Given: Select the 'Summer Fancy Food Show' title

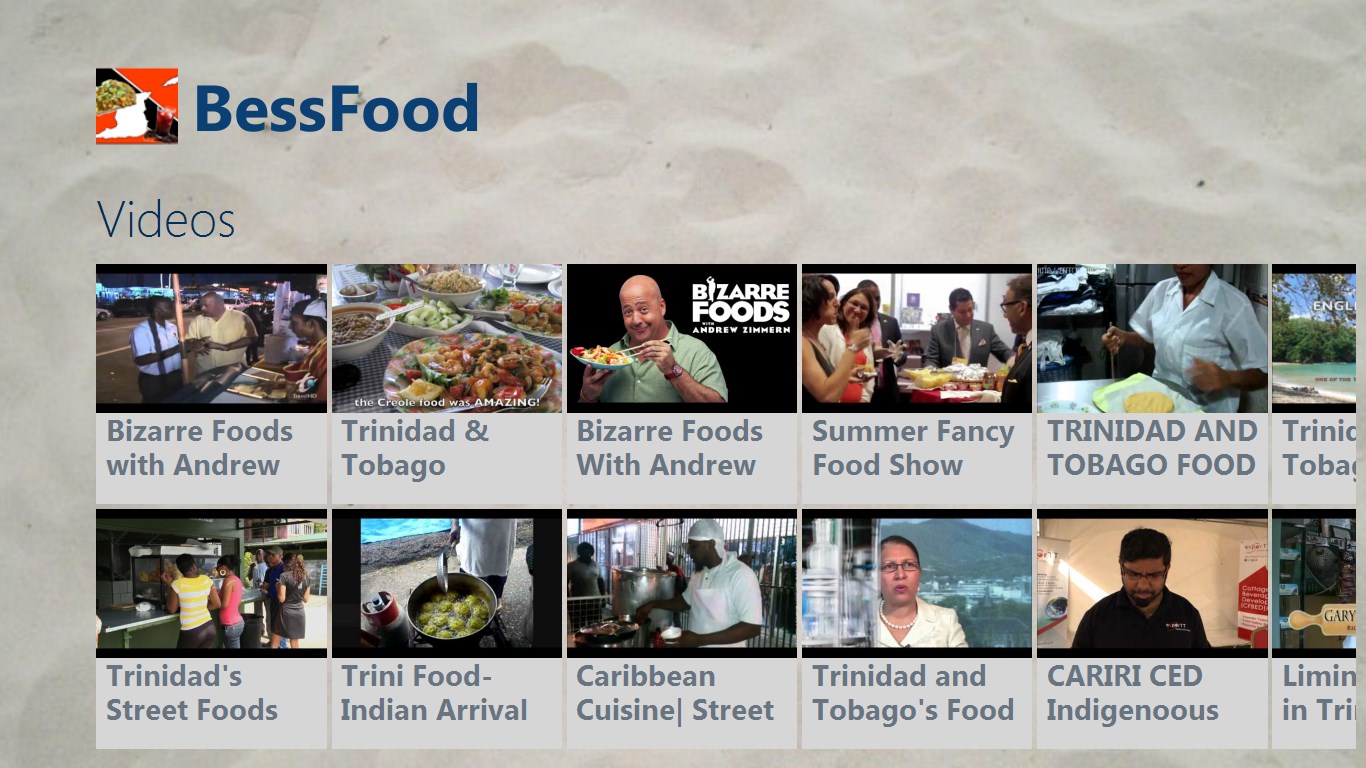Looking at the screenshot, I should 913,448.
